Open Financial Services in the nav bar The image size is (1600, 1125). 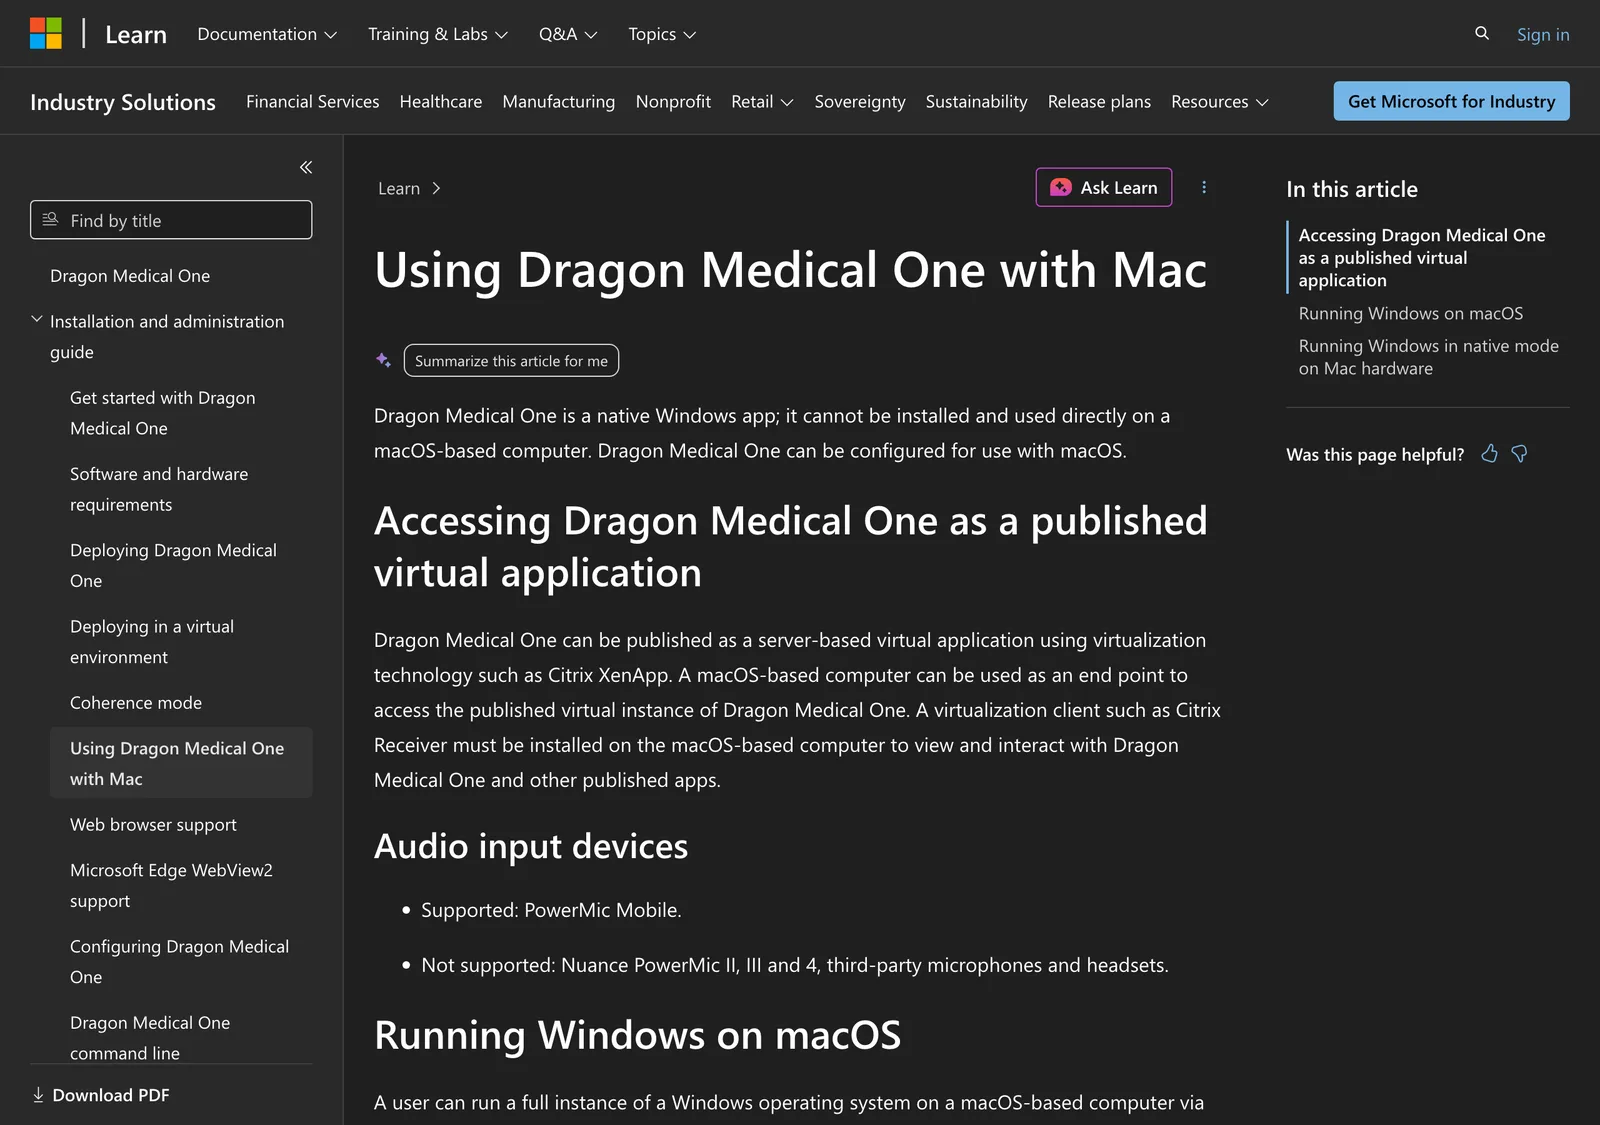tap(313, 102)
